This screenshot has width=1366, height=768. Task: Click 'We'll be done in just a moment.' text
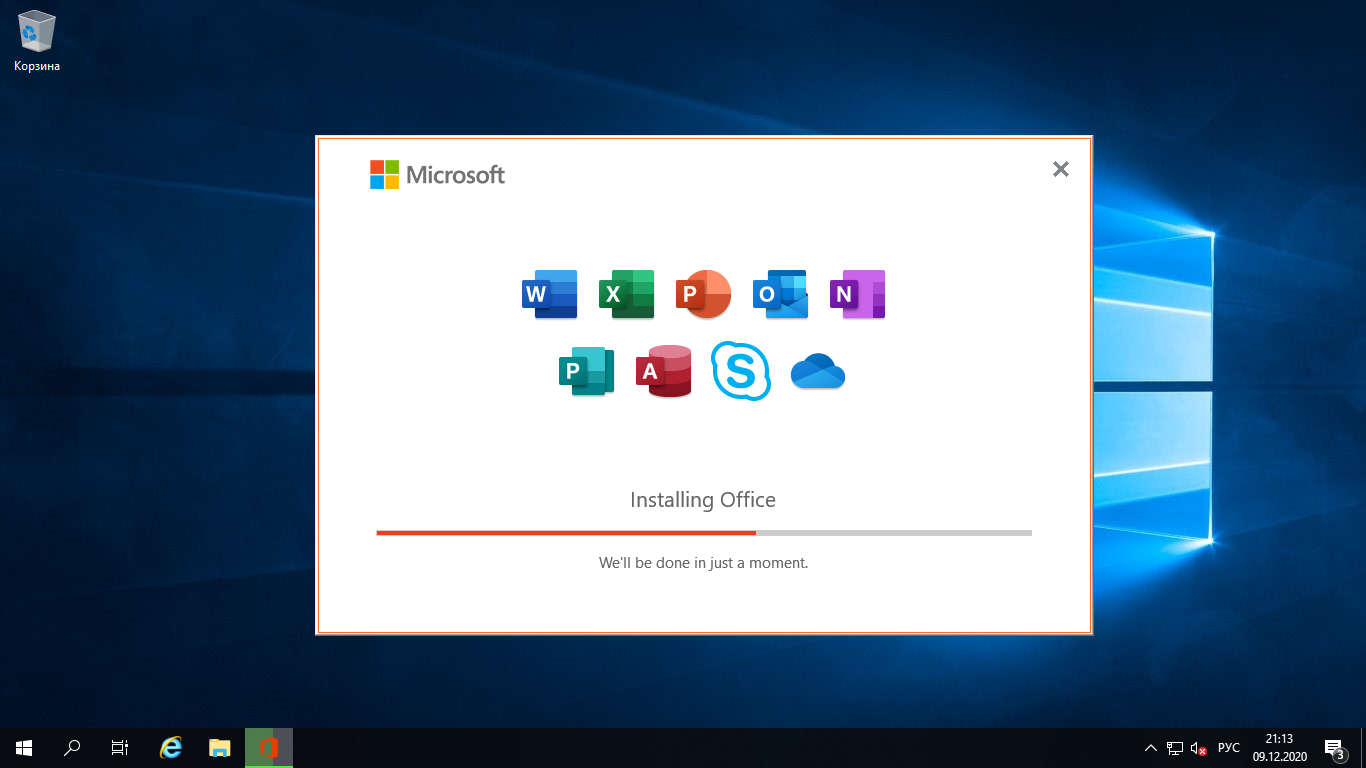pos(703,563)
